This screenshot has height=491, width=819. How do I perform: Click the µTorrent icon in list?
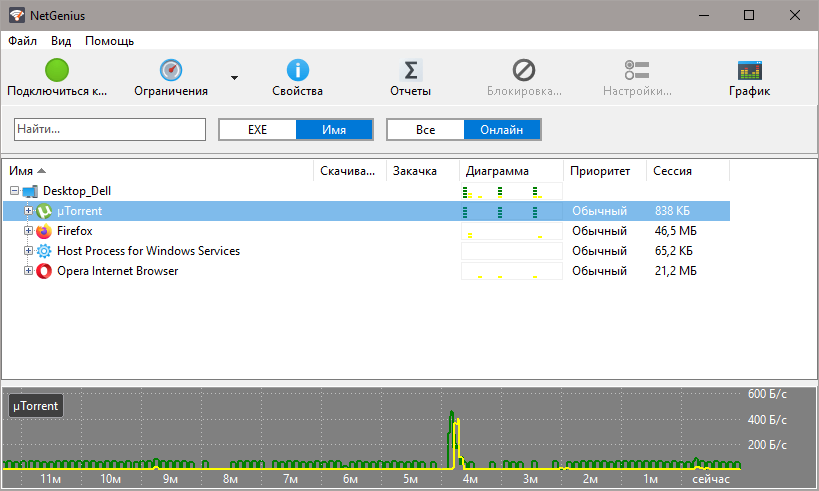coord(44,211)
